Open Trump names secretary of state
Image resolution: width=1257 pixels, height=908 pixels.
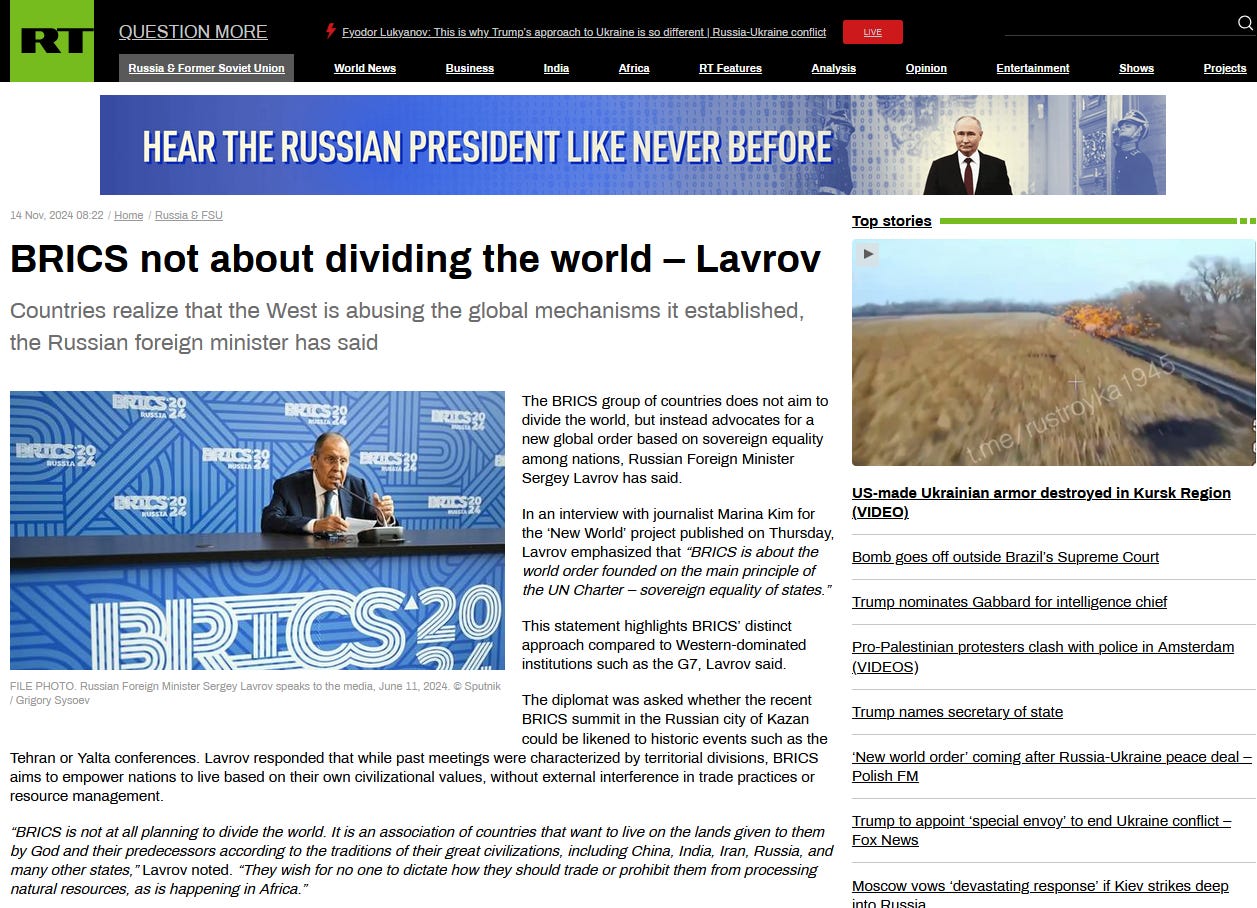tap(957, 712)
